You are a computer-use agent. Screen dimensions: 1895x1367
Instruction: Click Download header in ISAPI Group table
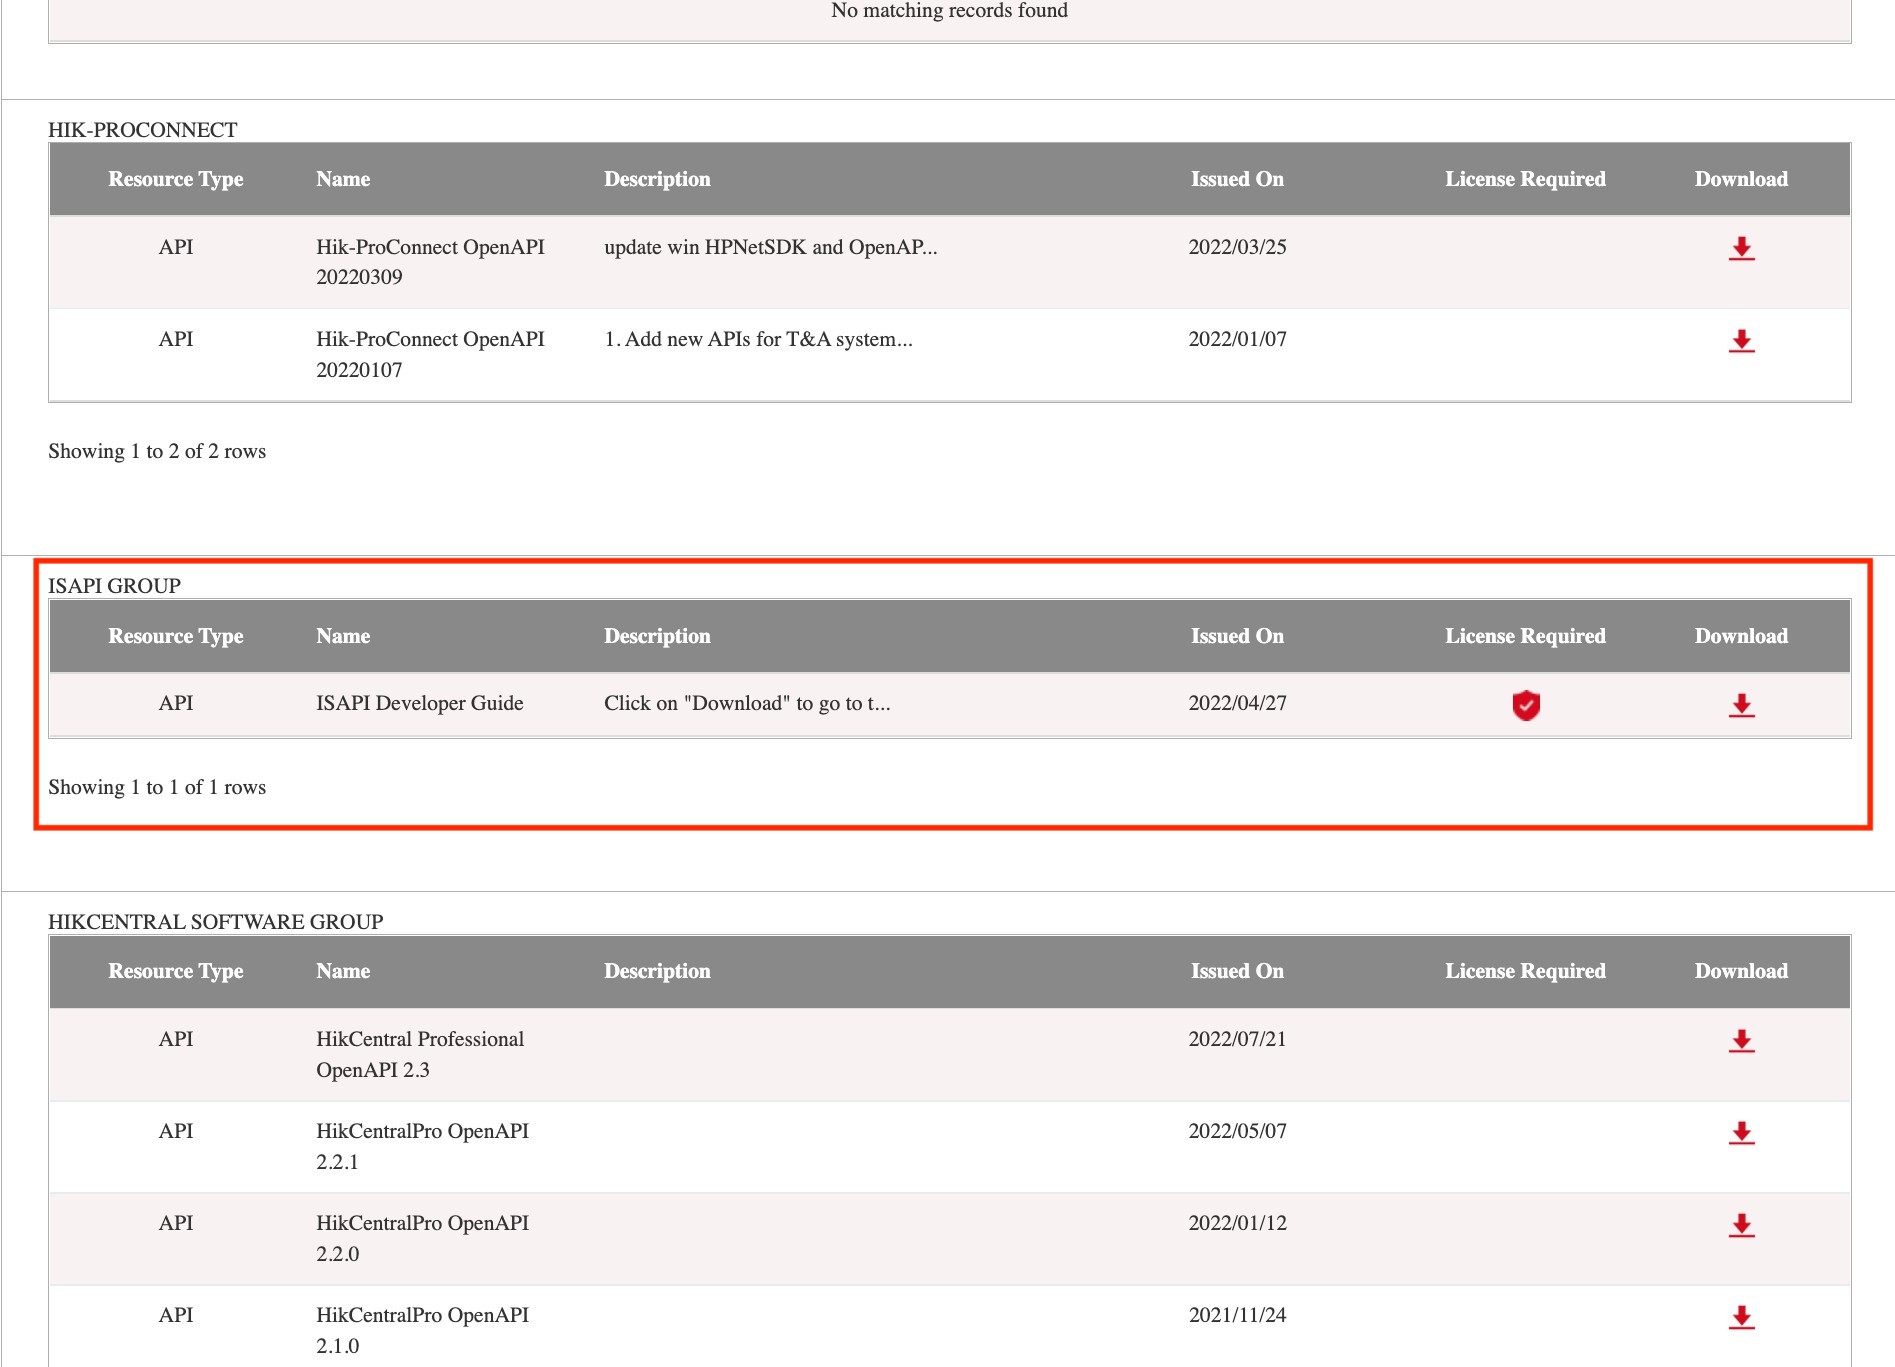tap(1741, 636)
